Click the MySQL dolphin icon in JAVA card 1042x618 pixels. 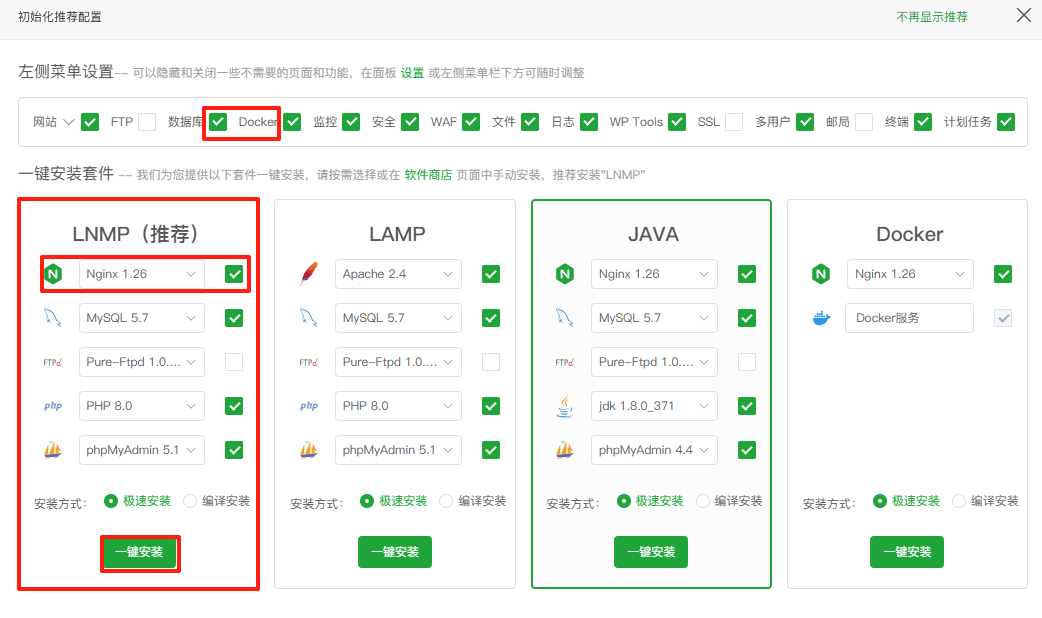[565, 318]
